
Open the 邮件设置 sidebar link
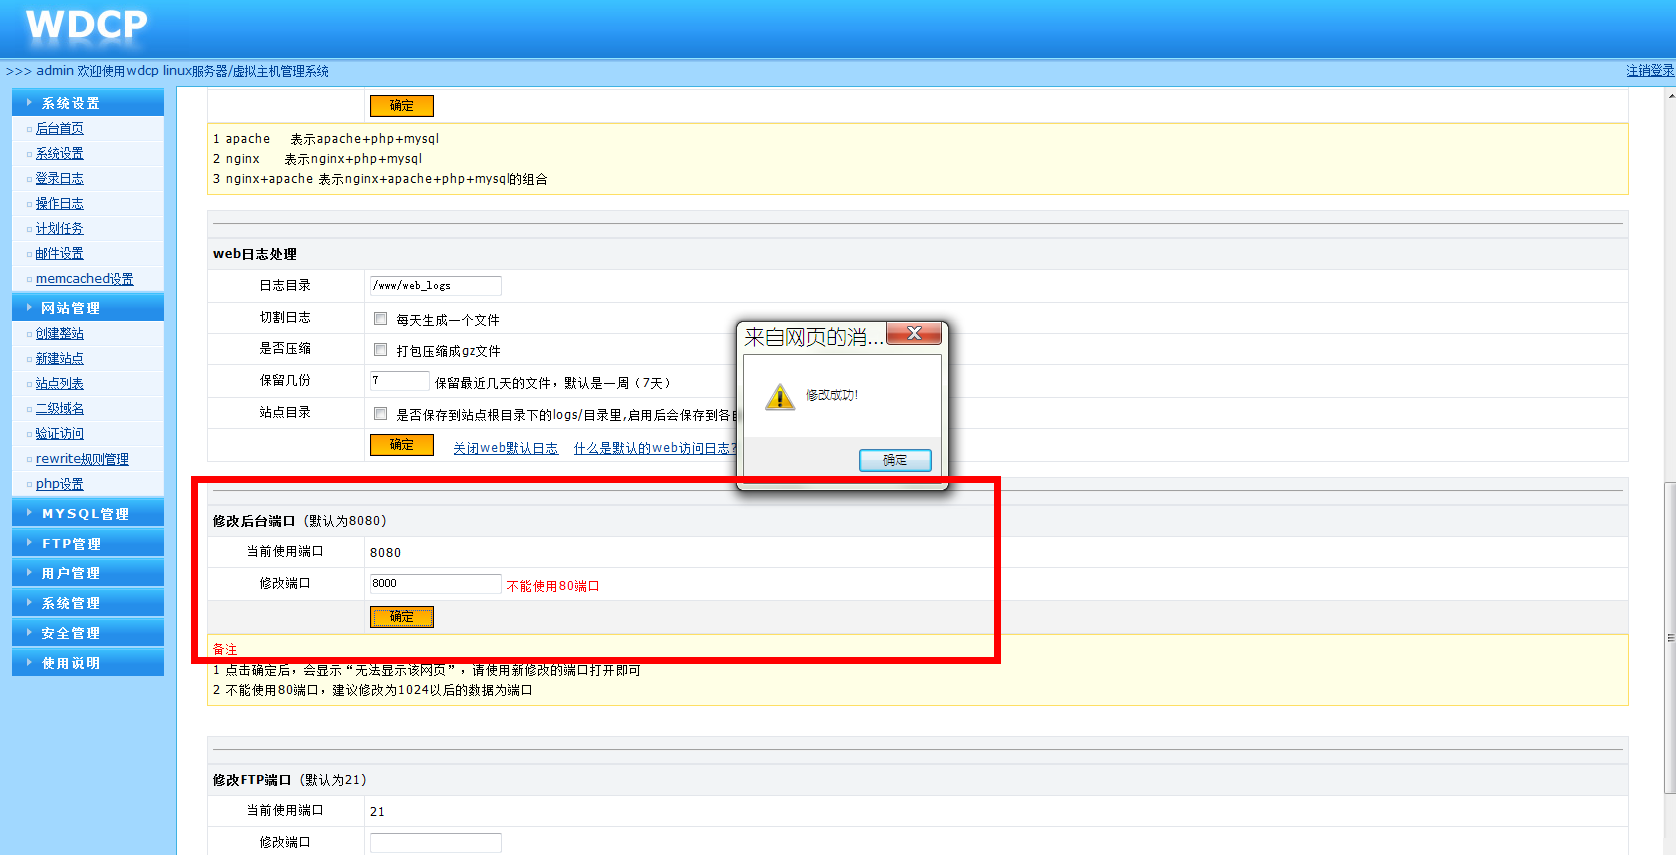pyautogui.click(x=60, y=253)
